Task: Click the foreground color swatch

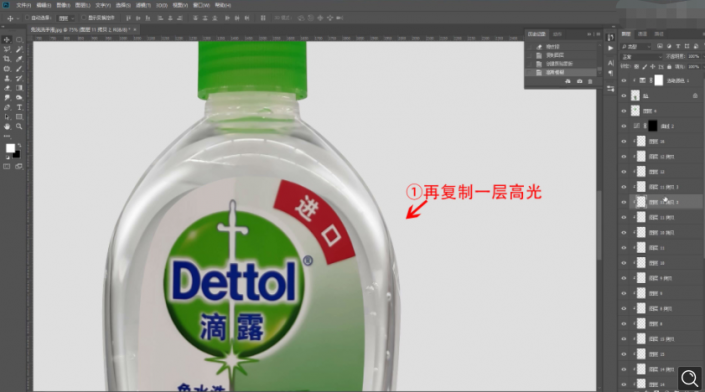Action: (x=10, y=148)
